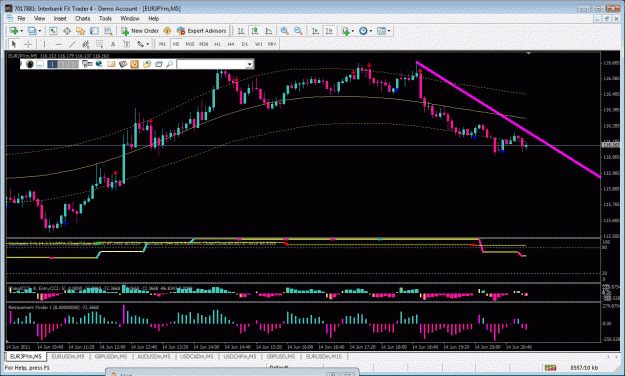Select the Text Label tool

tap(127, 44)
